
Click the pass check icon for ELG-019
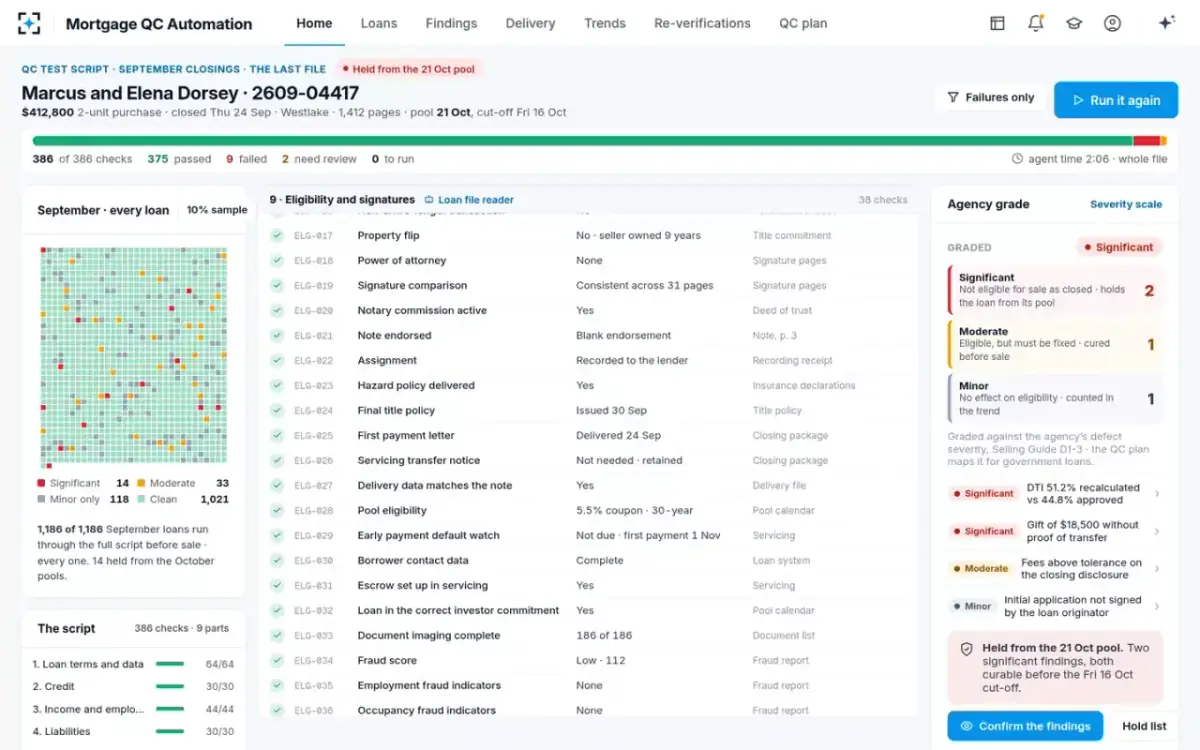click(277, 286)
